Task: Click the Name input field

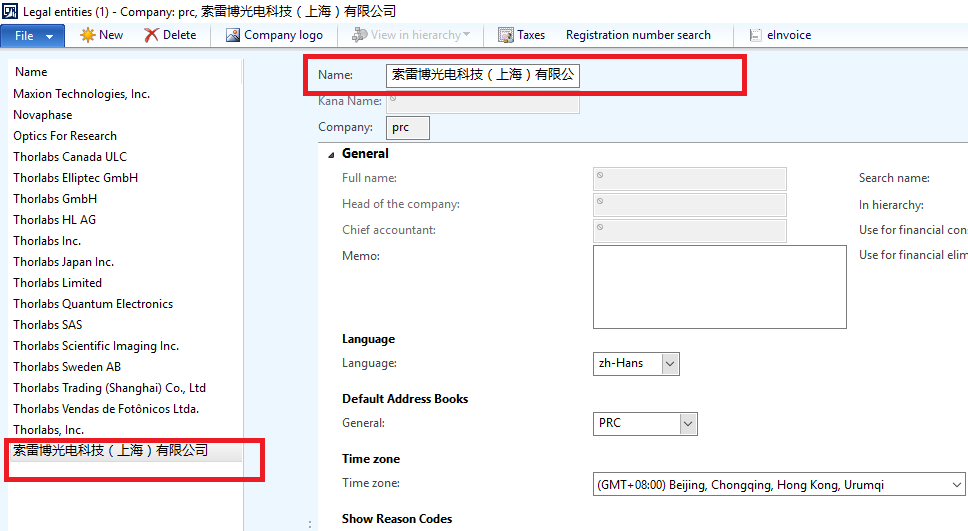Action: (x=483, y=75)
